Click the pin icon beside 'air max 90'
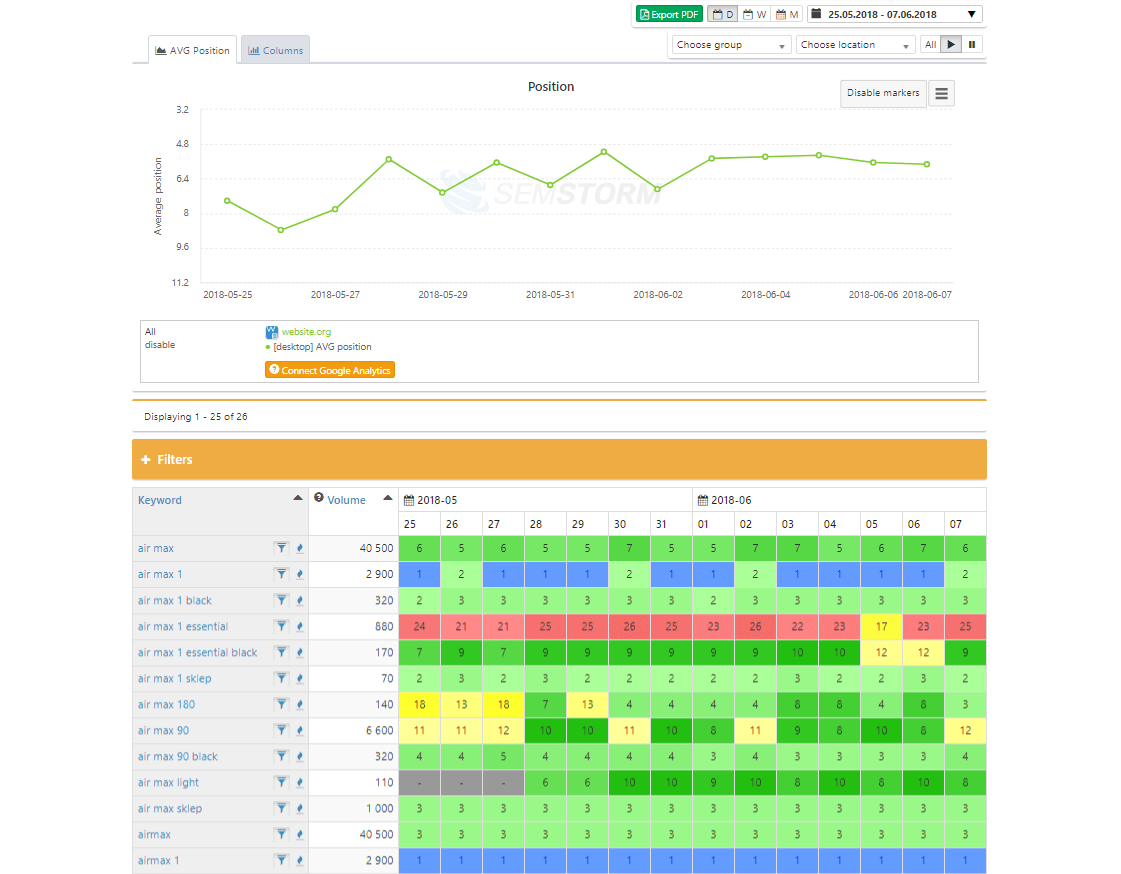This screenshot has width=1121, height=874. (x=300, y=731)
